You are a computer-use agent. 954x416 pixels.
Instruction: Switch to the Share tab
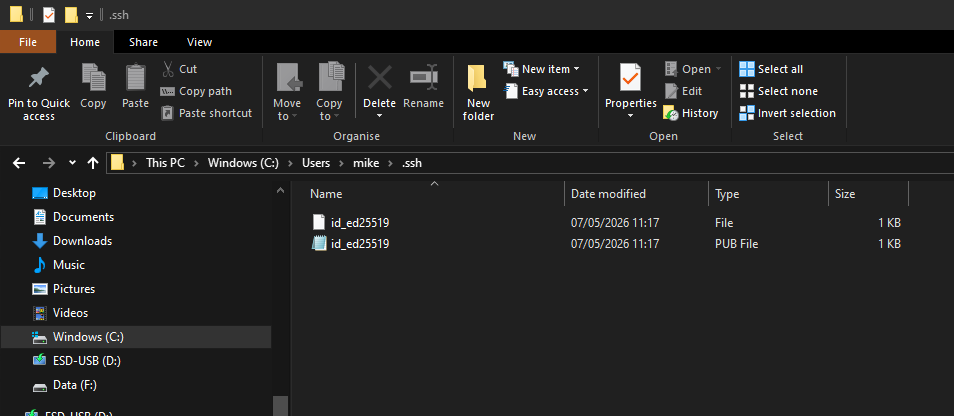click(x=144, y=42)
